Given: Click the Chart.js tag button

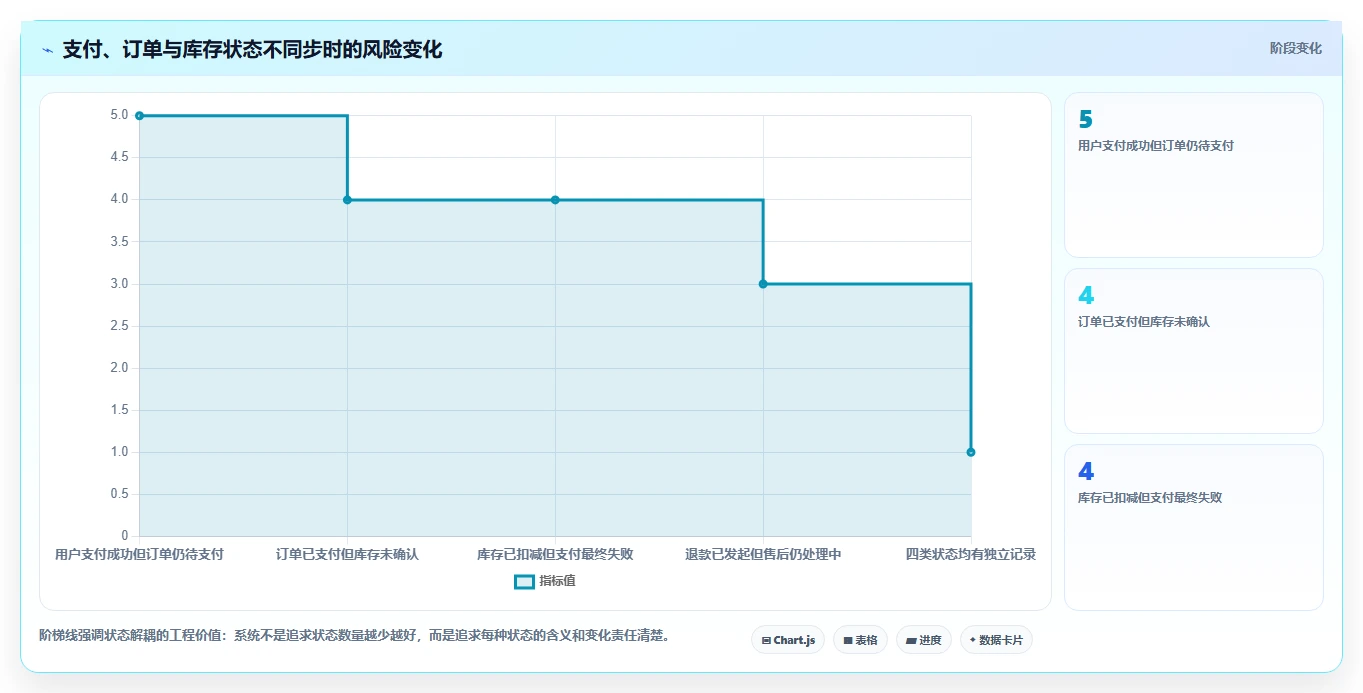Looking at the screenshot, I should pos(788,640).
